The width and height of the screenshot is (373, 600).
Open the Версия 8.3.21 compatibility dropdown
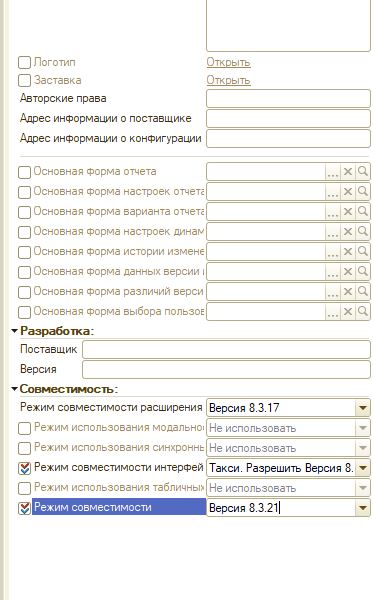(x=362, y=508)
